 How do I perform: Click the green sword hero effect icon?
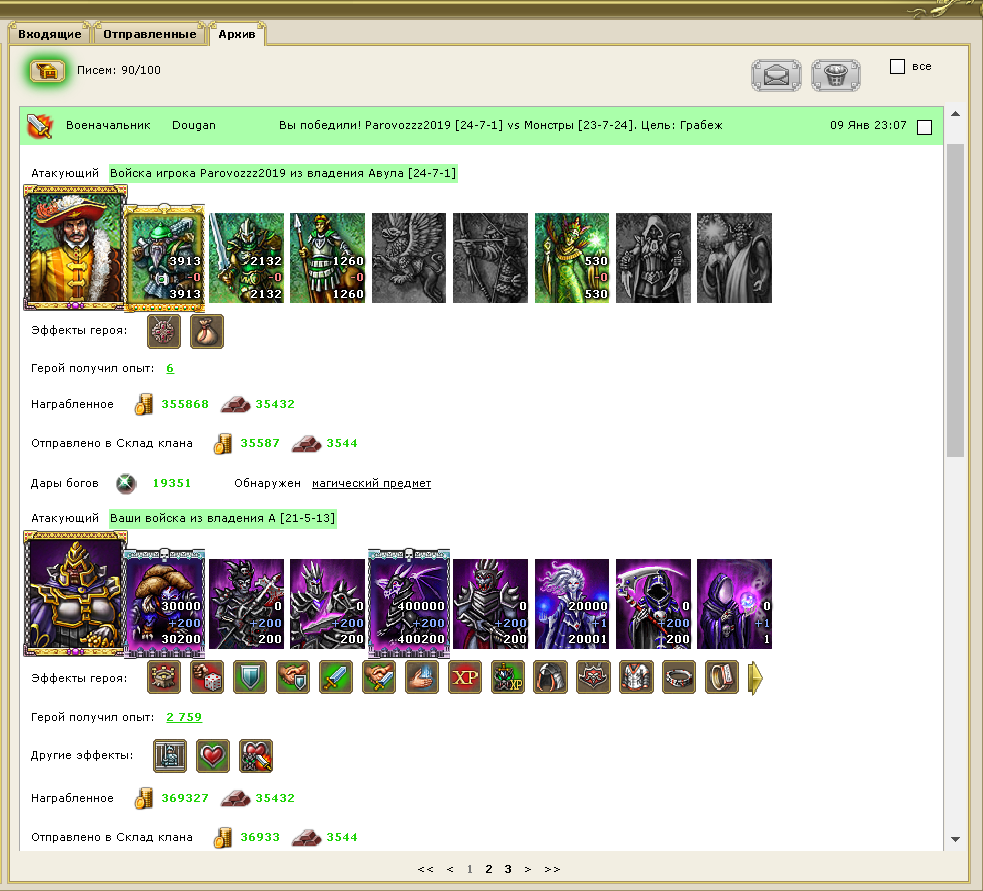coord(336,678)
